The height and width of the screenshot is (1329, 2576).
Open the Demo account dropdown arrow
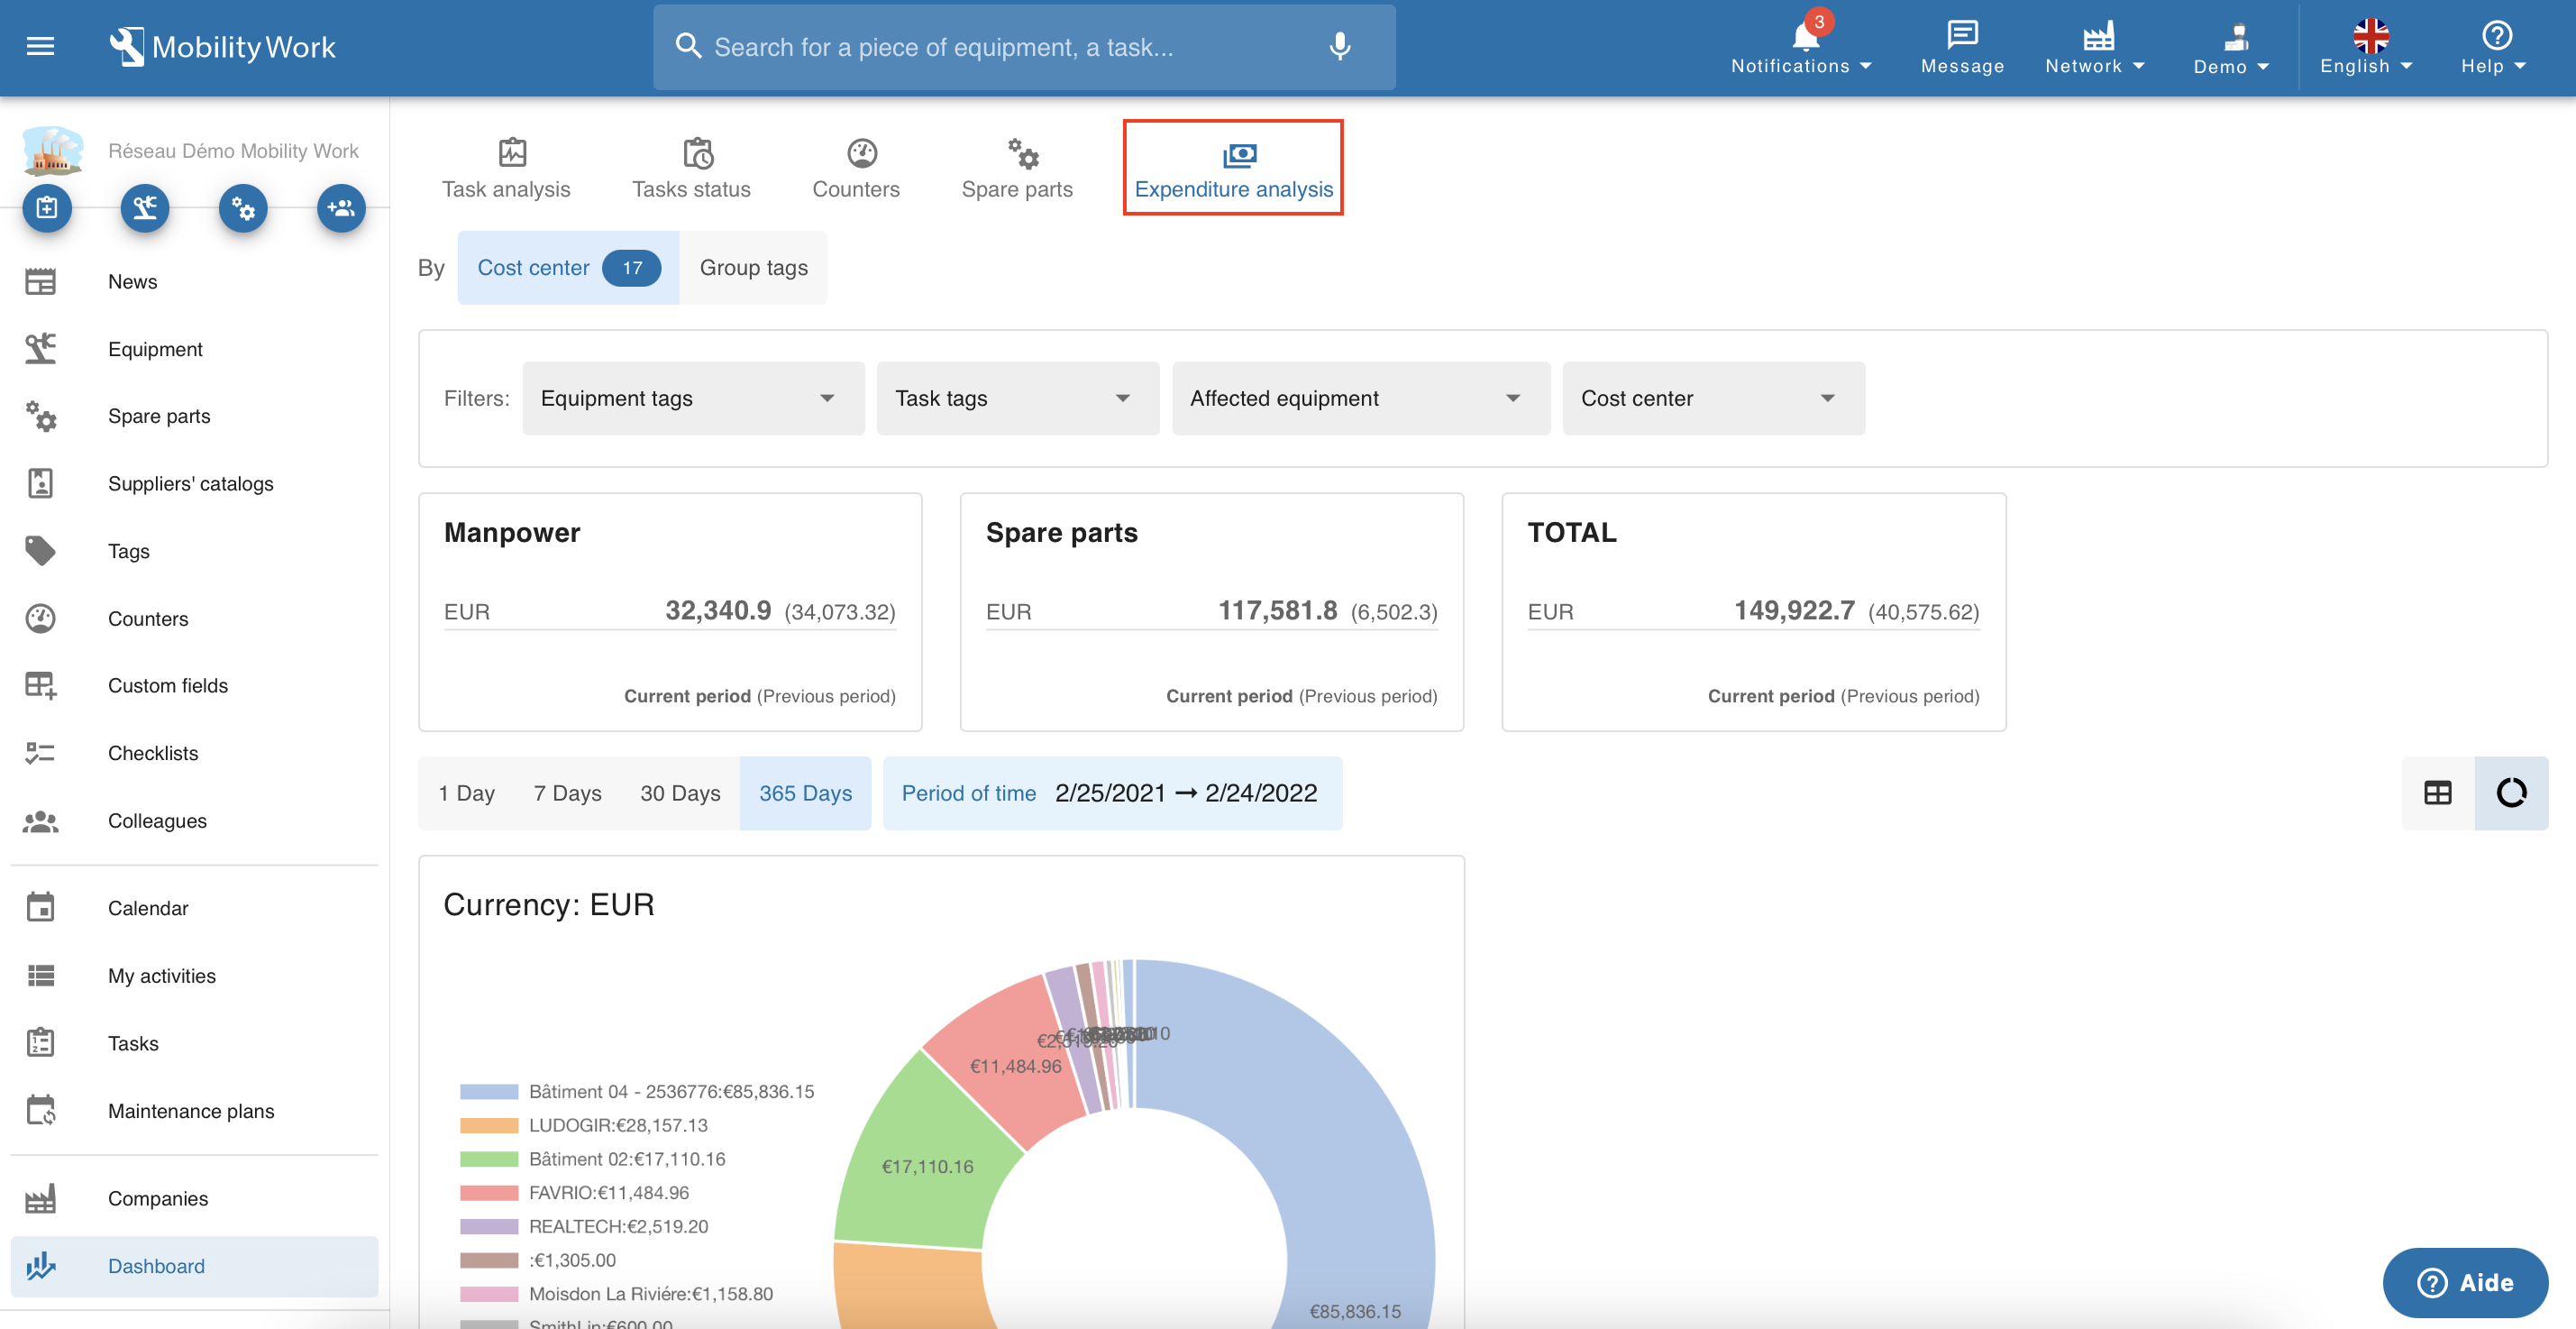[2263, 67]
